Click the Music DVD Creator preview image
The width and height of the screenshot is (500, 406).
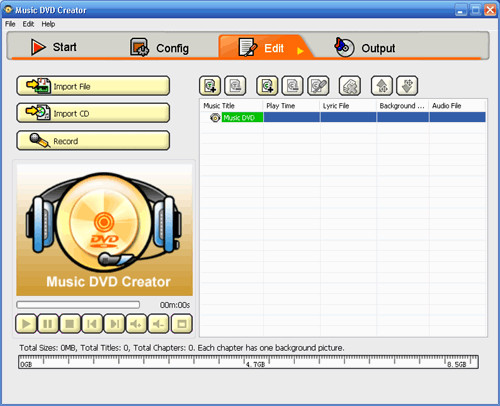tap(104, 230)
